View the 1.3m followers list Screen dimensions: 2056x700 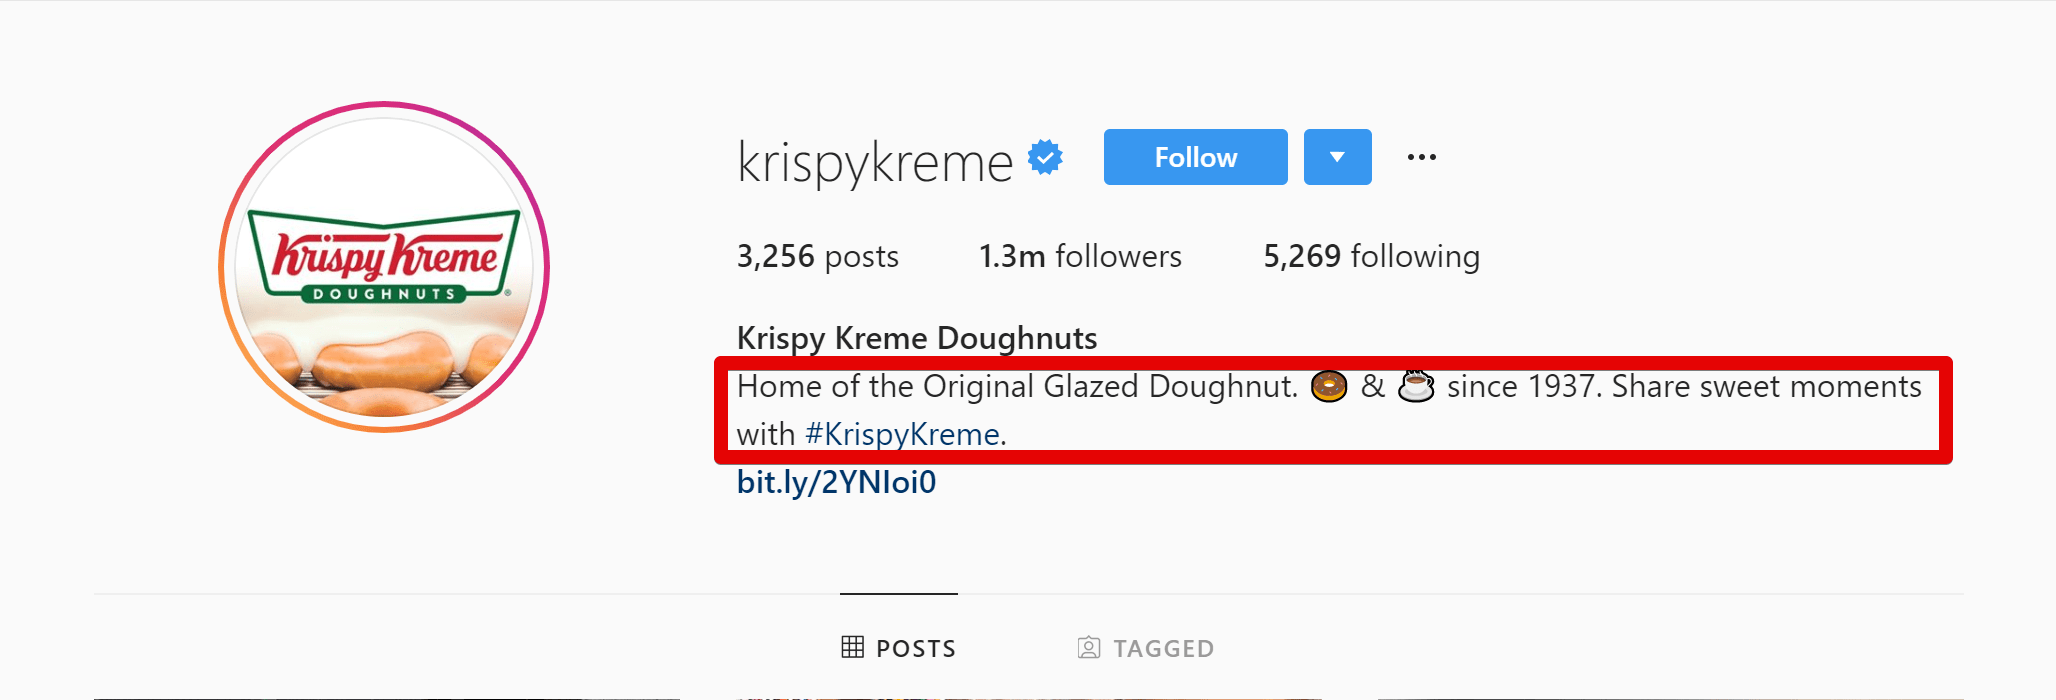point(1080,256)
